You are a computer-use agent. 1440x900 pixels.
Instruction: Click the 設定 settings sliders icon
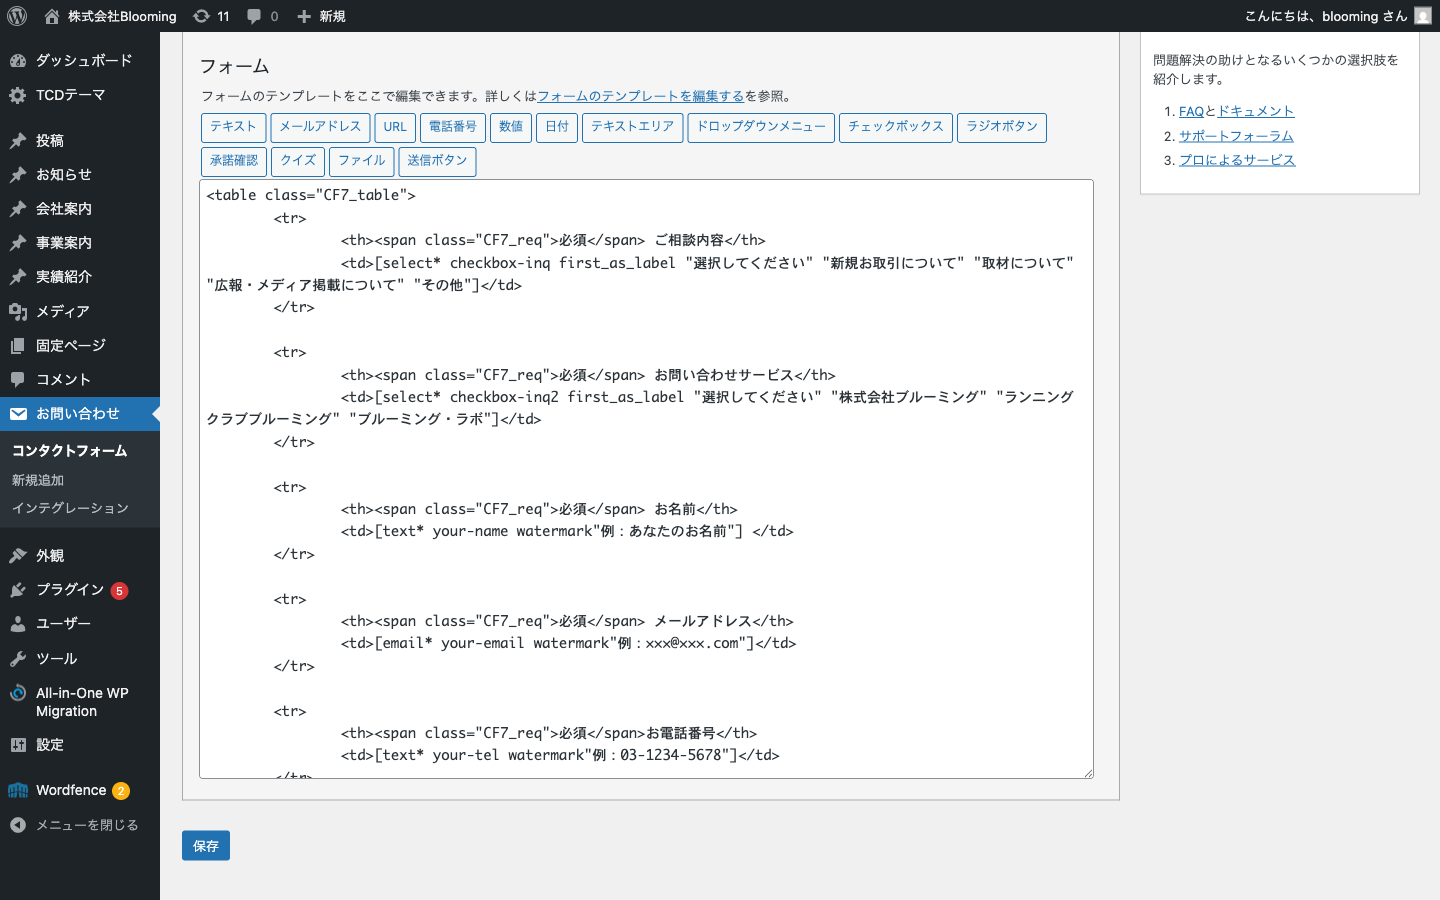[18, 745]
